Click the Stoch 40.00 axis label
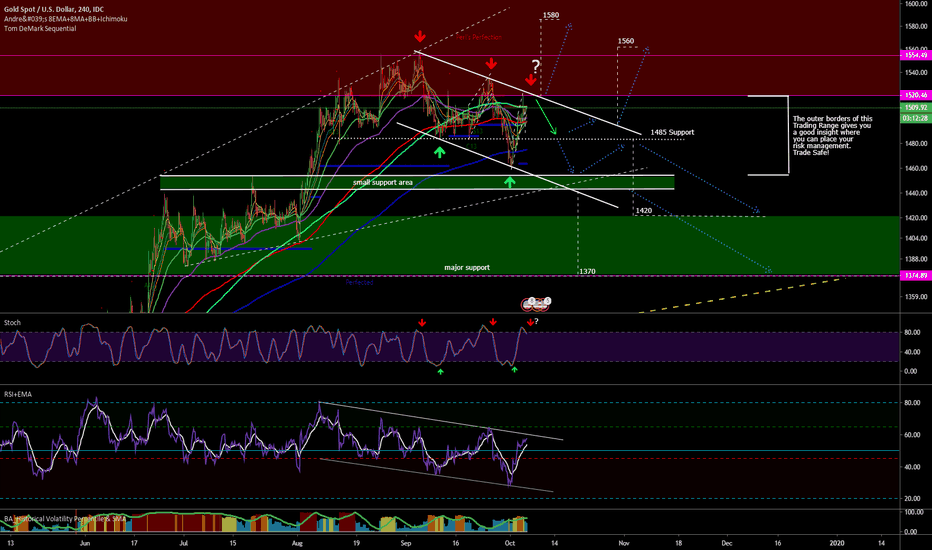 coord(911,352)
